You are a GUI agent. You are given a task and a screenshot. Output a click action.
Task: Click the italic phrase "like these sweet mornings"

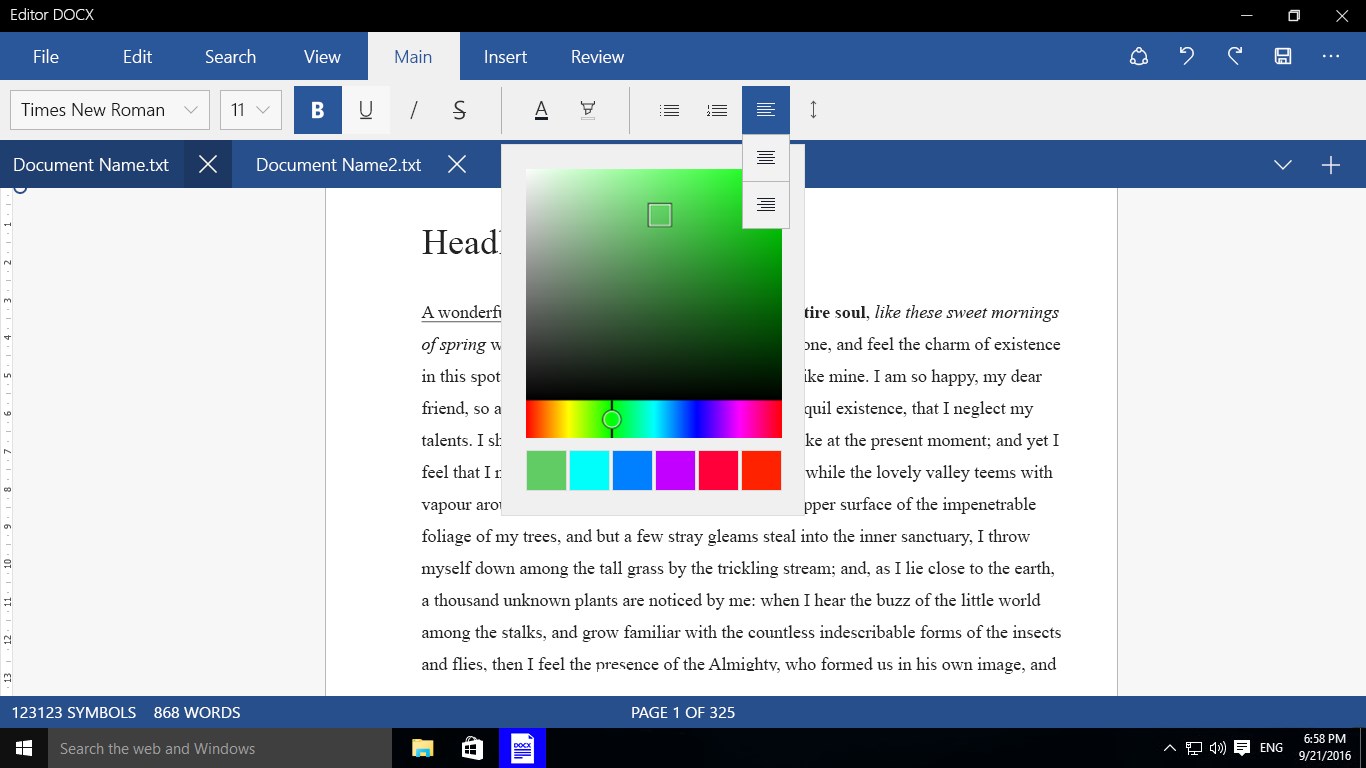pyautogui.click(x=966, y=312)
